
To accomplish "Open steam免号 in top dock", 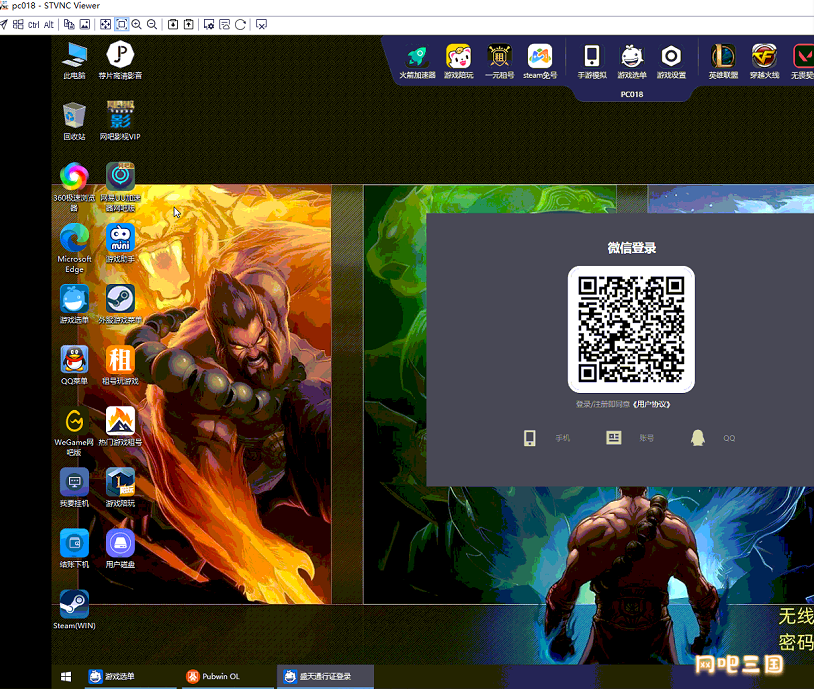I will (x=540, y=62).
